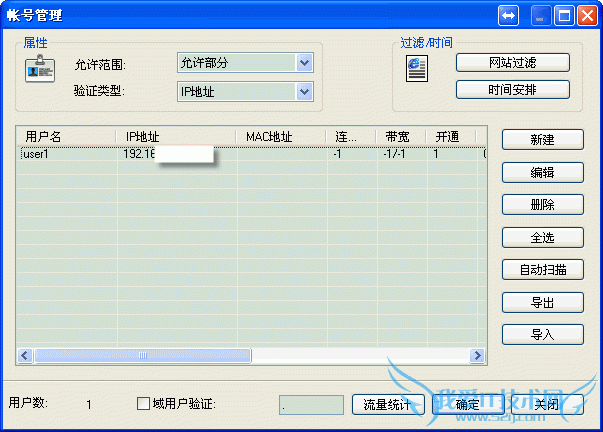Open 流量统计

point(388,405)
